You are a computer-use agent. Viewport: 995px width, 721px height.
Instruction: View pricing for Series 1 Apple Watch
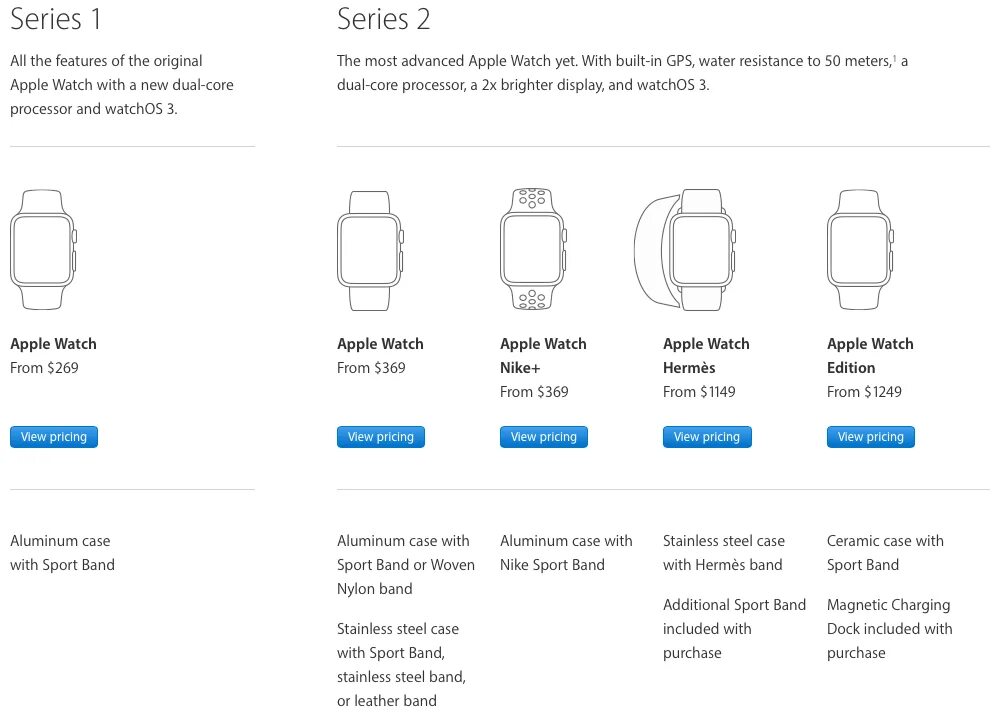[54, 437]
